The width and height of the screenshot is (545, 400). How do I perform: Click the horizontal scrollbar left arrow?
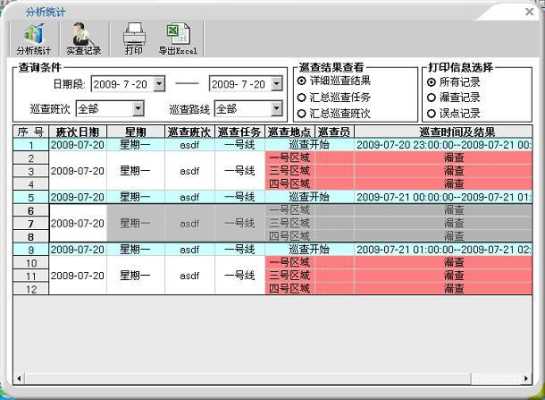(19, 378)
